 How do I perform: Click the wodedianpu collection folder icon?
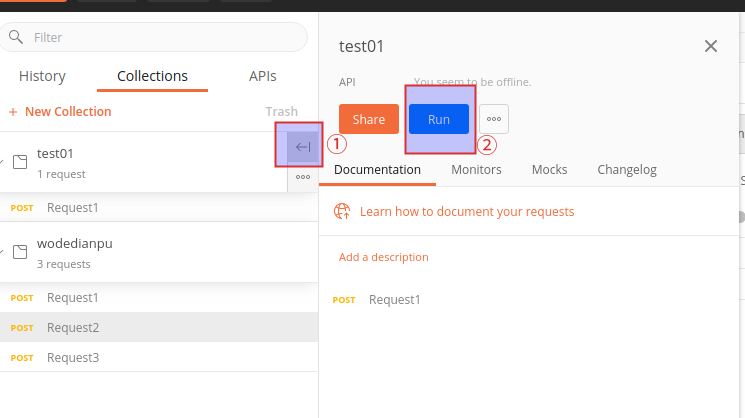pyautogui.click(x=20, y=252)
